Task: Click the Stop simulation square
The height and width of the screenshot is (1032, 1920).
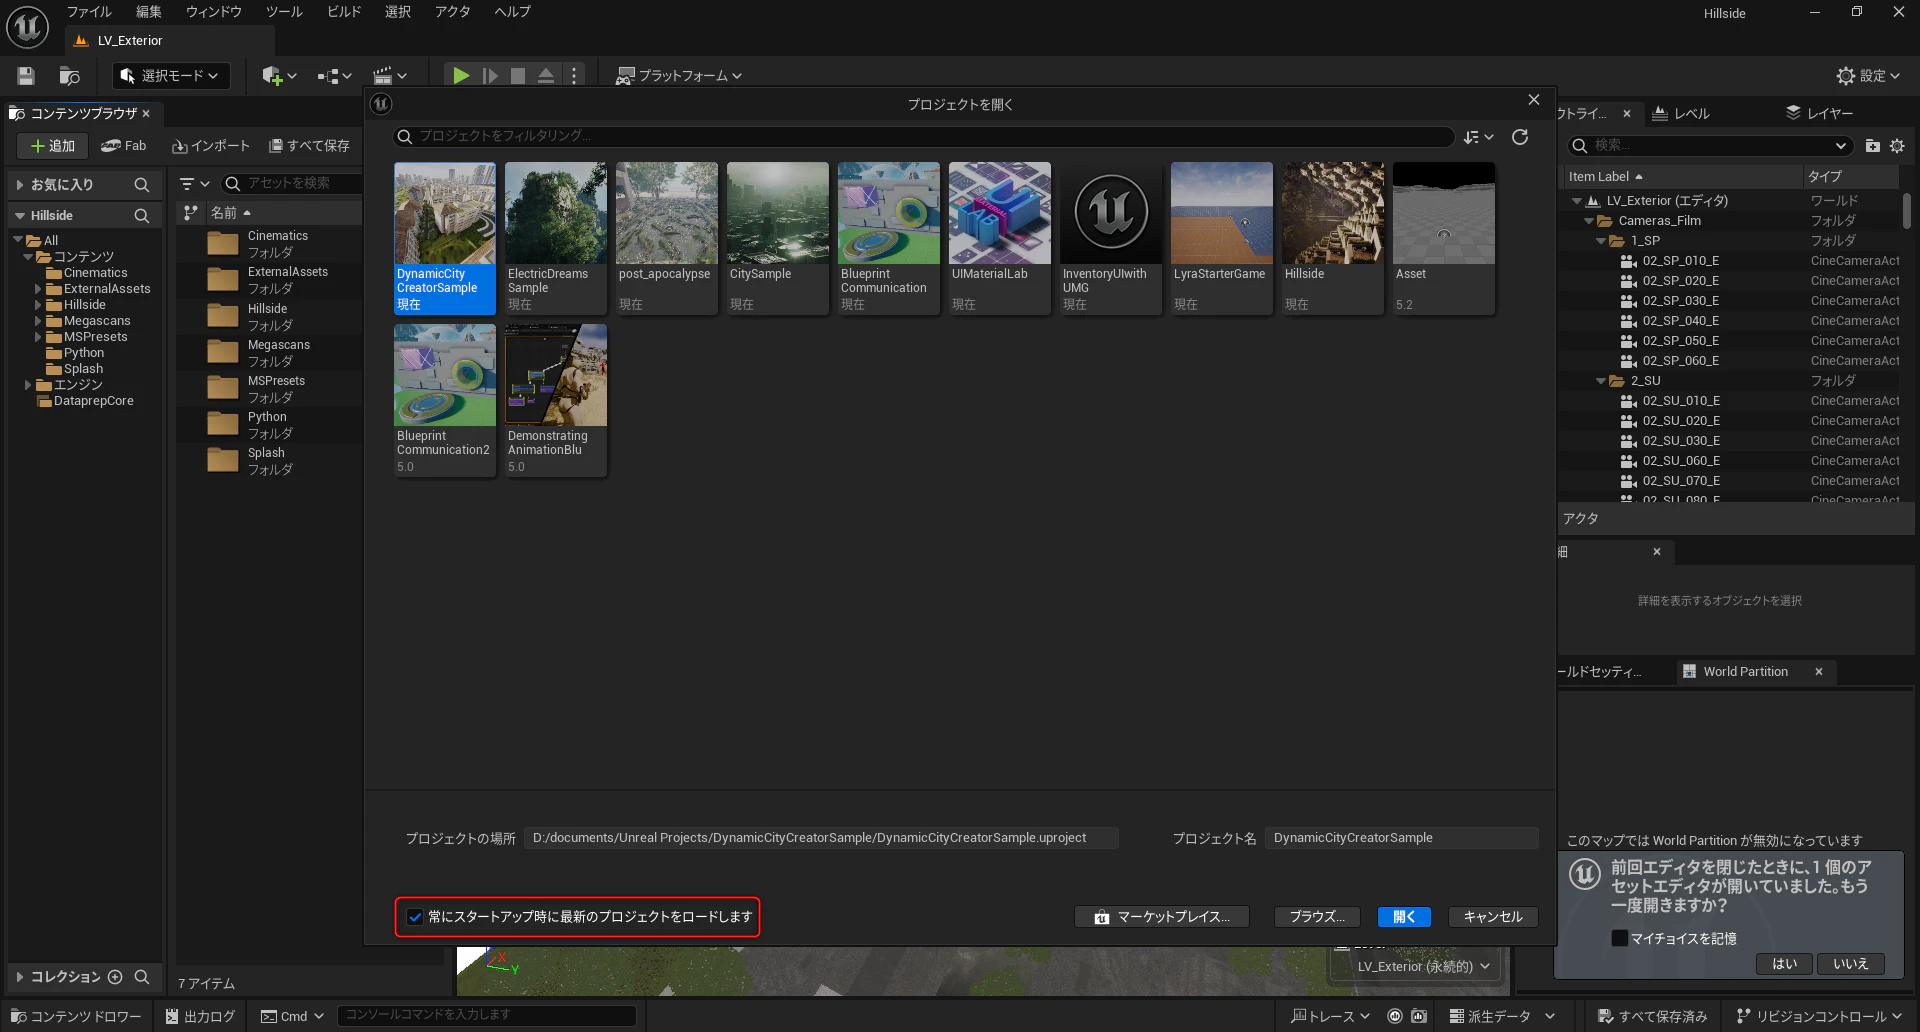Action: [x=517, y=76]
